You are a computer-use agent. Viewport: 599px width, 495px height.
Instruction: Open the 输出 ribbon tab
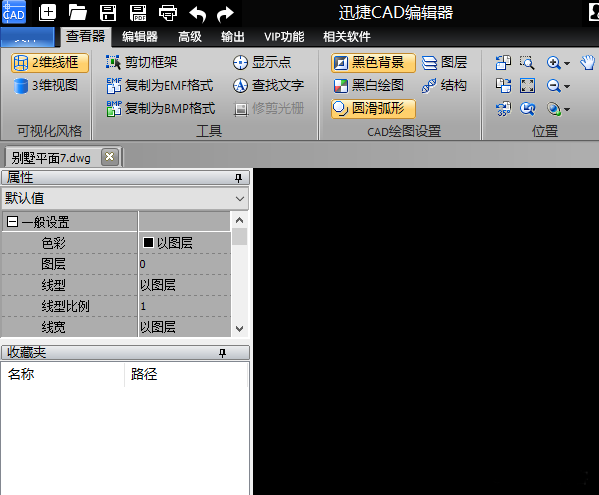coord(233,37)
